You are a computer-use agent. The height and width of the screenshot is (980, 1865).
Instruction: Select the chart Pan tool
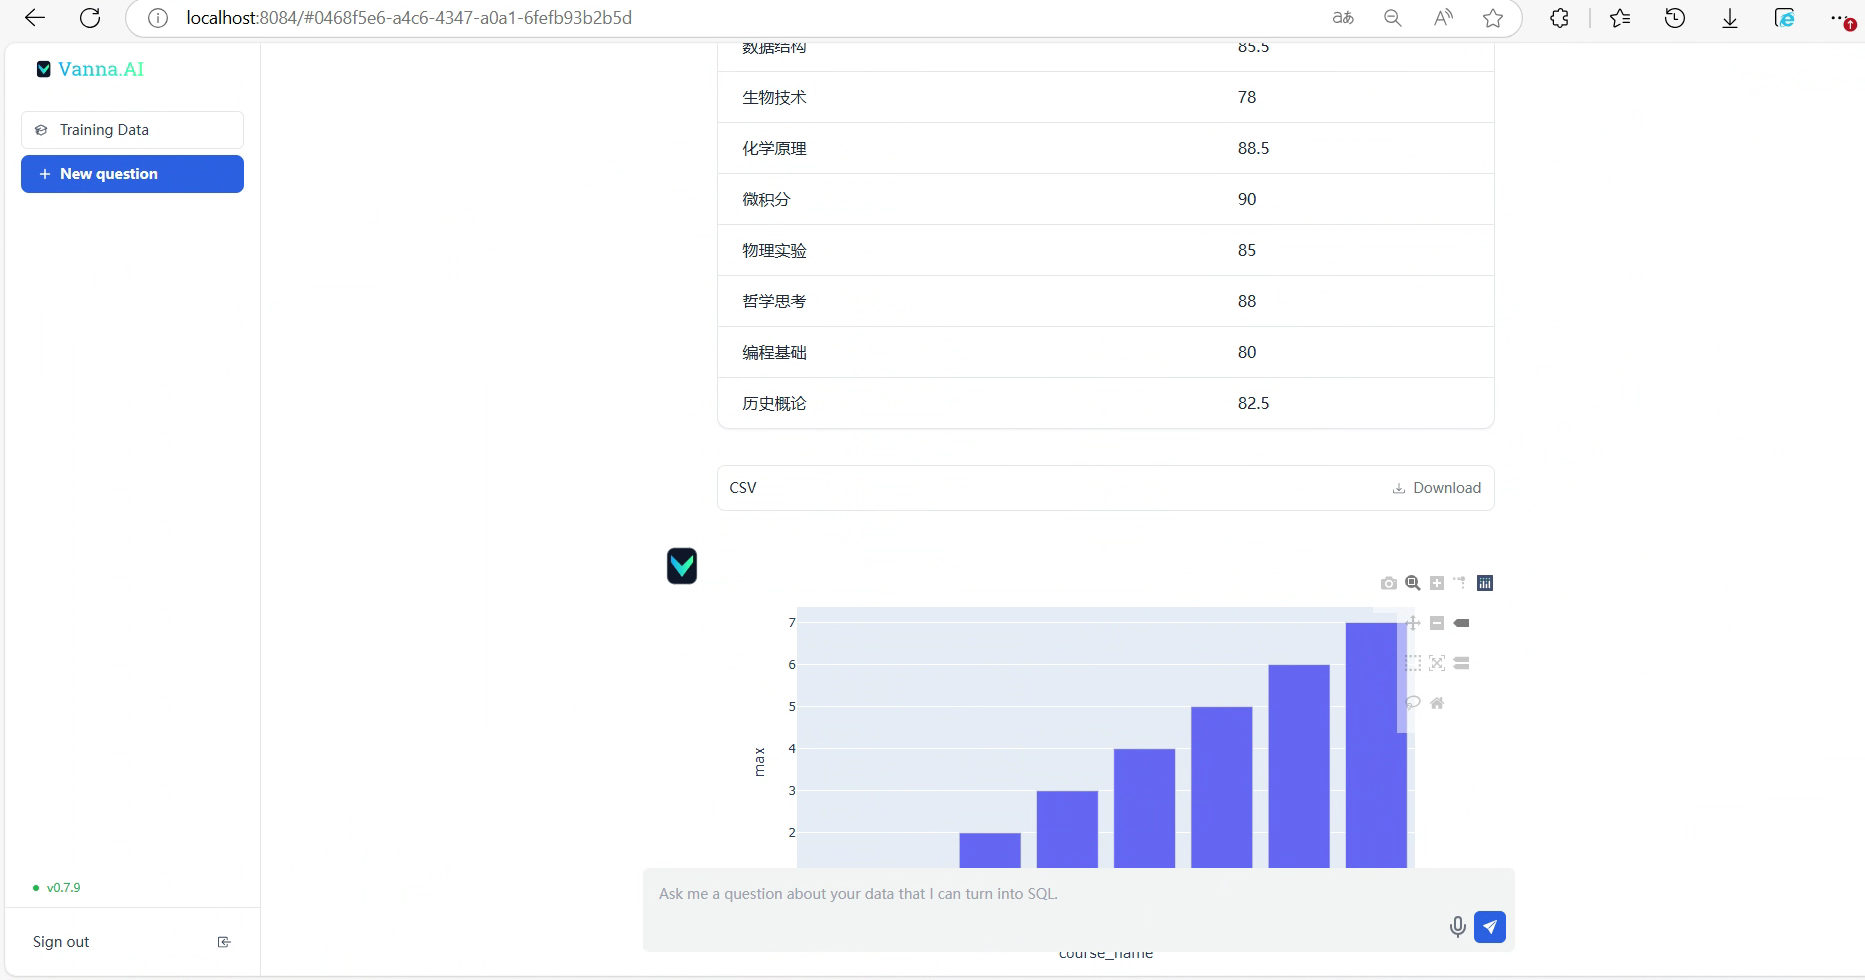(x=1413, y=623)
